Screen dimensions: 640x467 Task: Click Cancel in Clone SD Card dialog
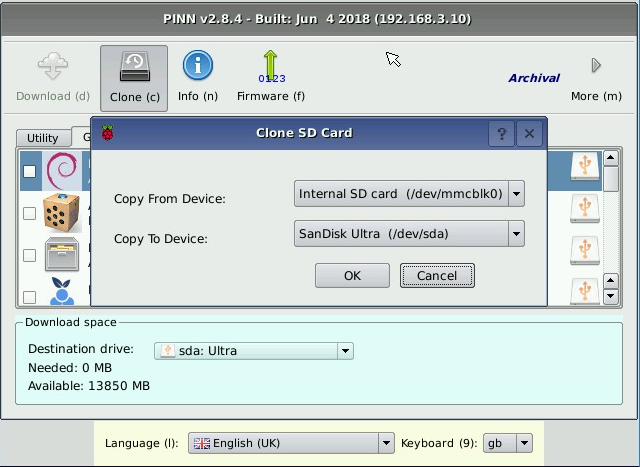coord(437,276)
